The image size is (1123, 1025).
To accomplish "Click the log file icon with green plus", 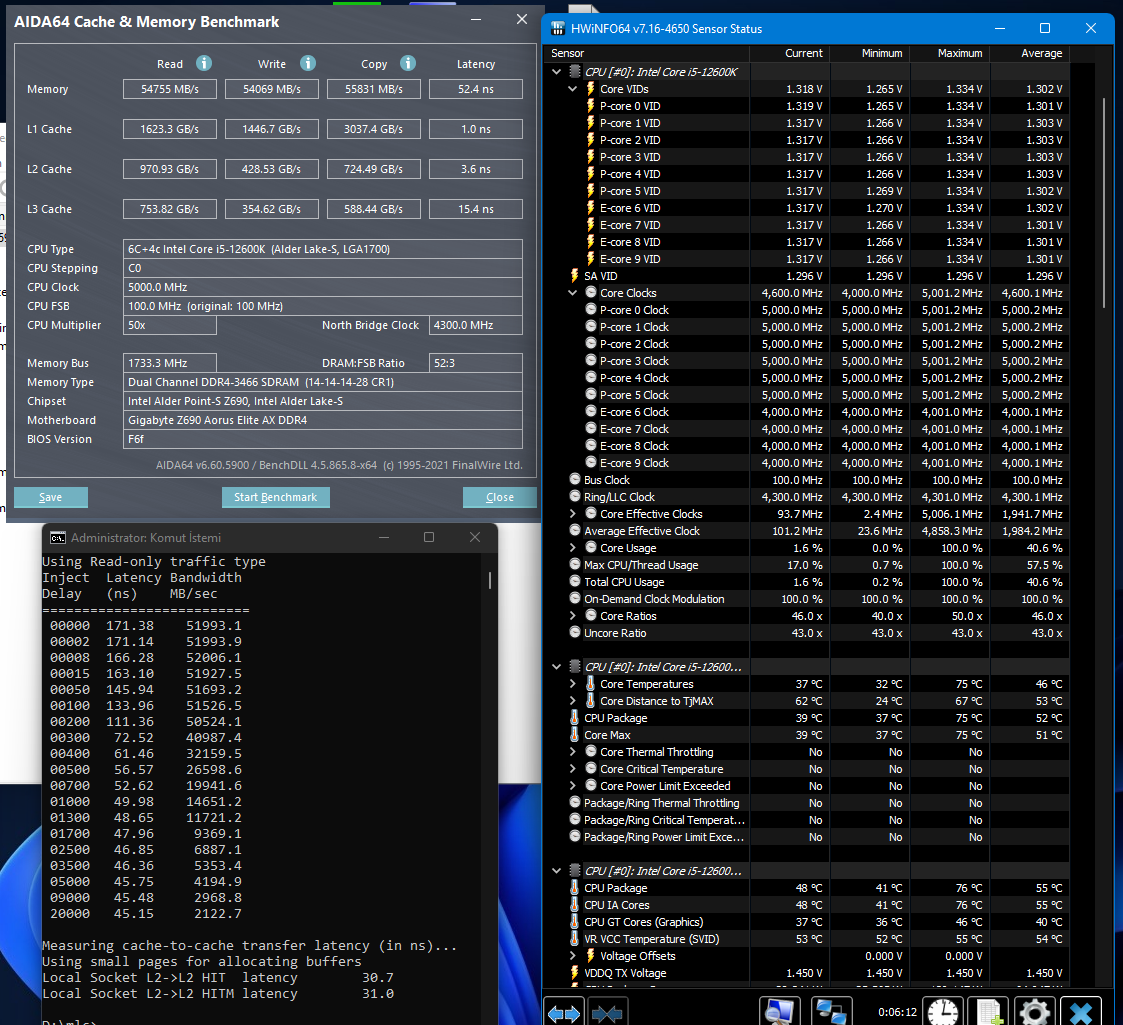I will click(989, 1012).
